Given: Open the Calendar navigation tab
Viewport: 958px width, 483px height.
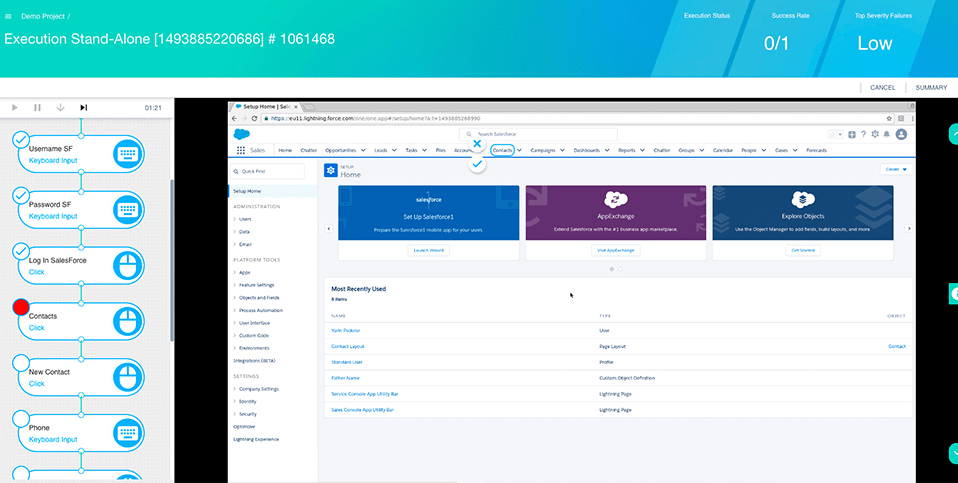Looking at the screenshot, I should (x=723, y=150).
